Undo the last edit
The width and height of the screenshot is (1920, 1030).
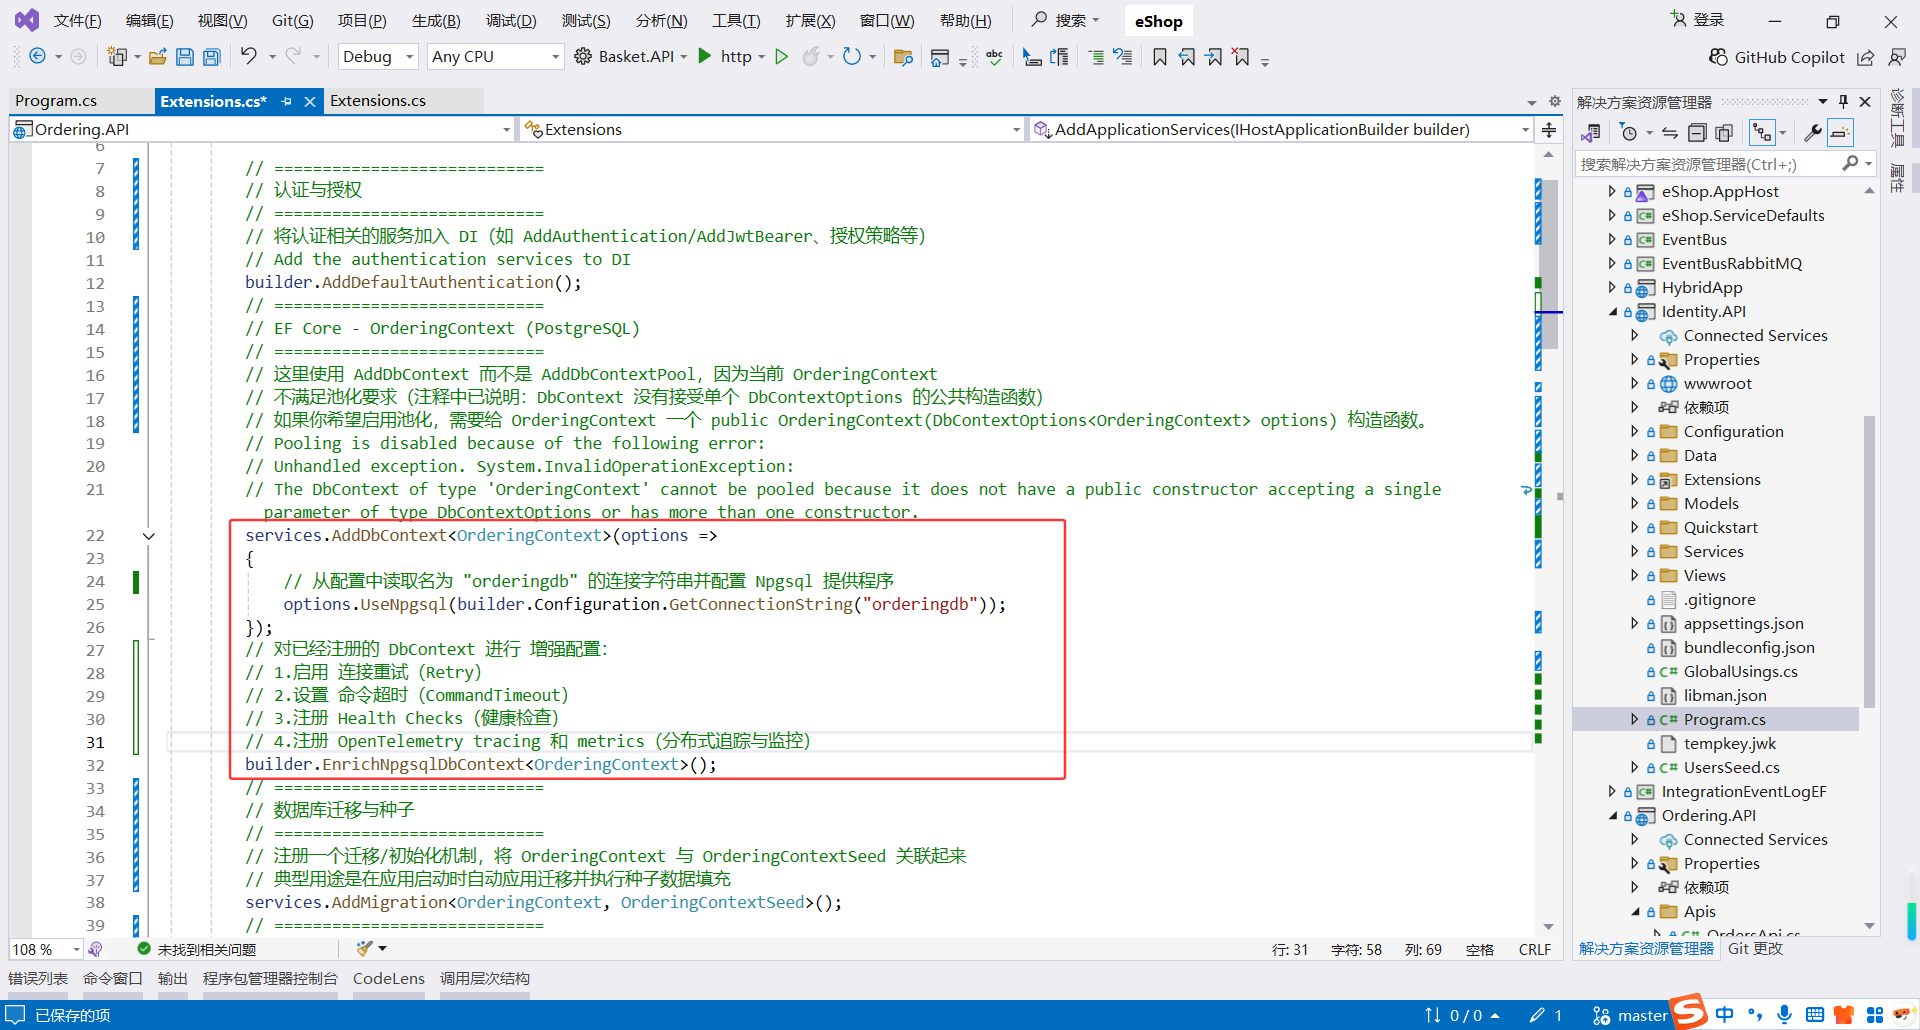250,57
